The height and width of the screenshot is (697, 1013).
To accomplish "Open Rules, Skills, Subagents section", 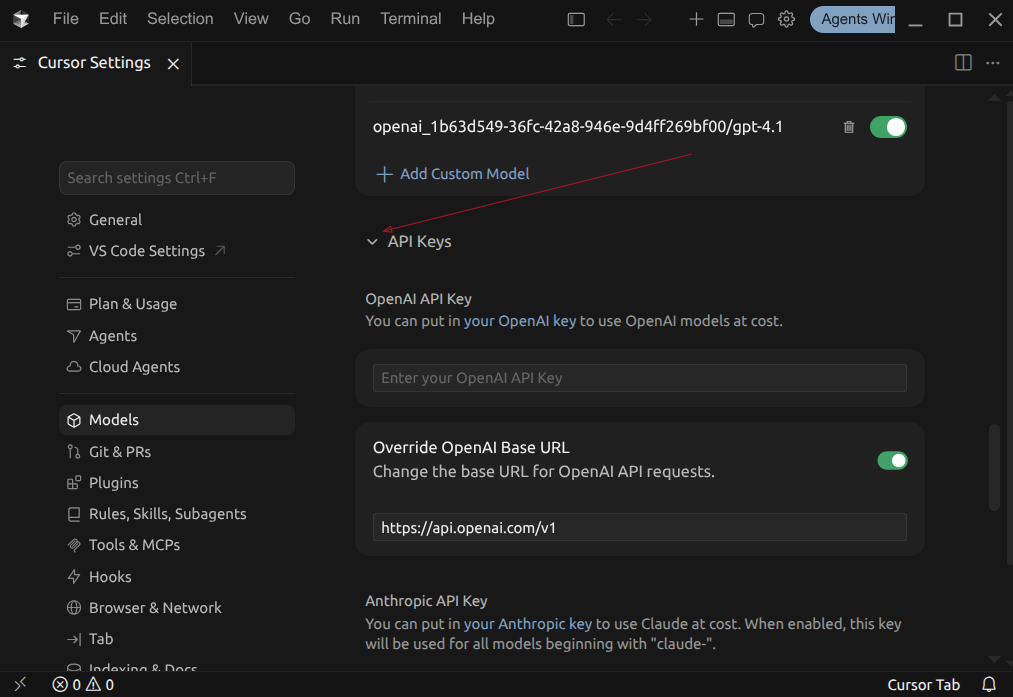I will pos(177,514).
